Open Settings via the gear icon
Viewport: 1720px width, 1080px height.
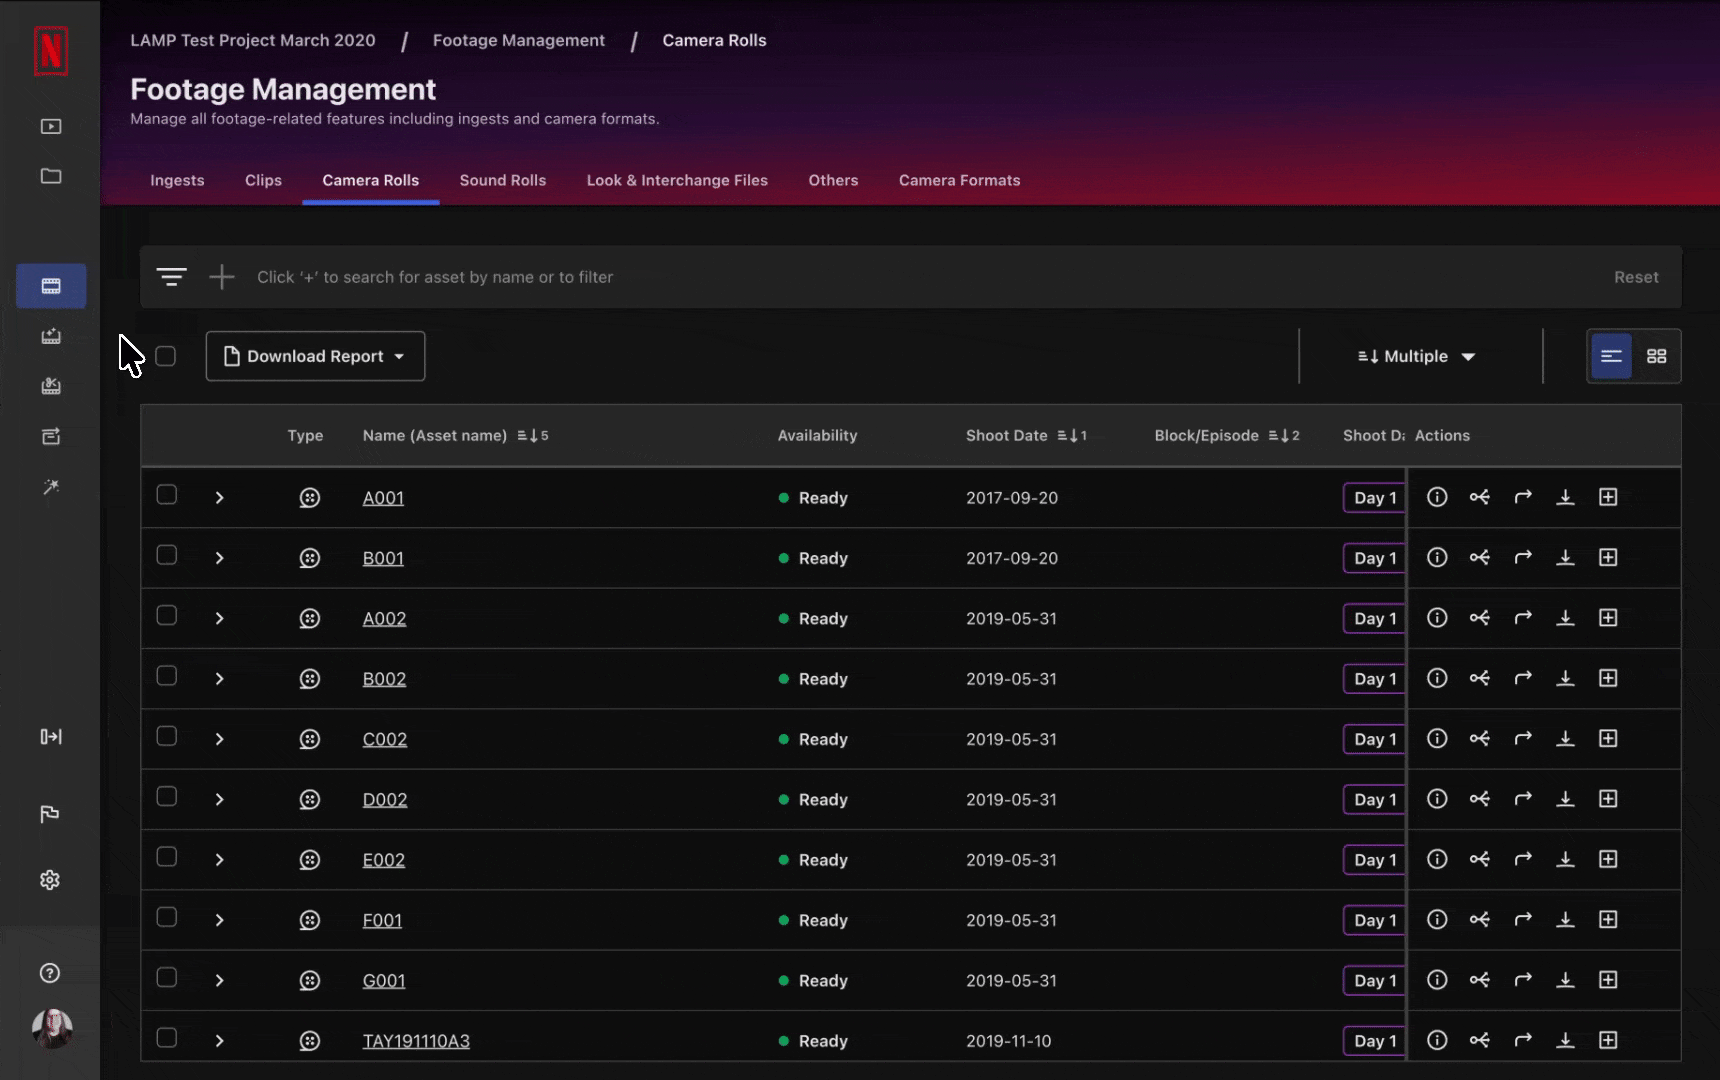[x=50, y=879]
